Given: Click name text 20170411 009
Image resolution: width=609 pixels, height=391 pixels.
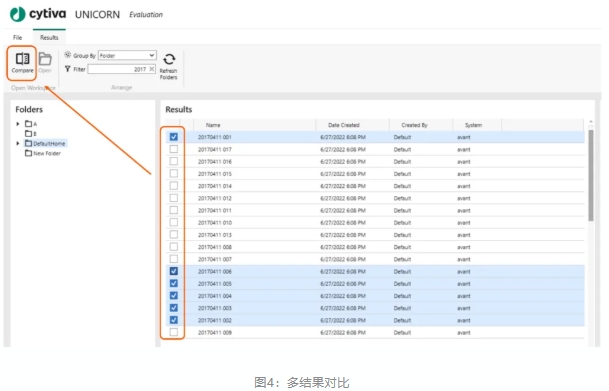Looking at the screenshot, I should (x=215, y=333).
